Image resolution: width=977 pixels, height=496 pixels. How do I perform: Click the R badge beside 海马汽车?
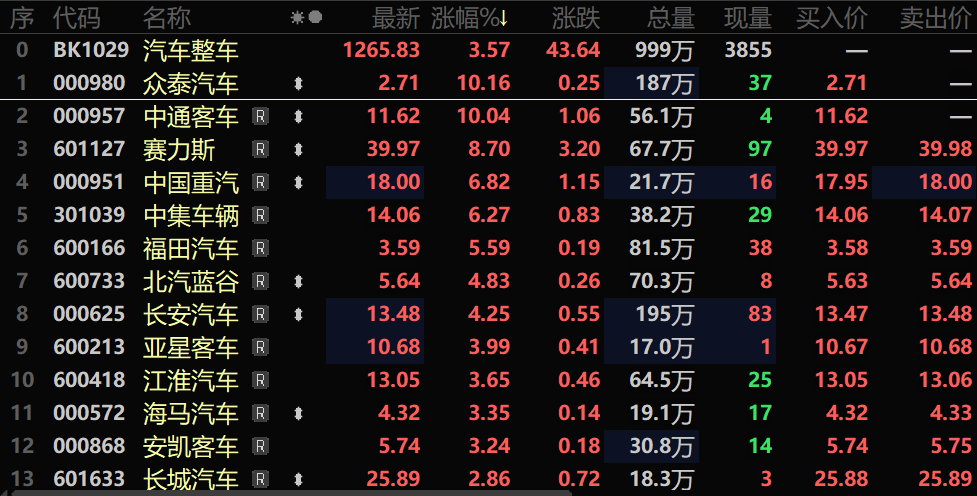tap(260, 413)
